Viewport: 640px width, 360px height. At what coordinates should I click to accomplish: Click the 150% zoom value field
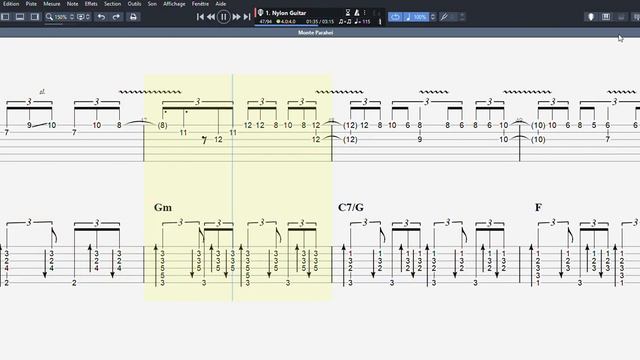(x=61, y=17)
